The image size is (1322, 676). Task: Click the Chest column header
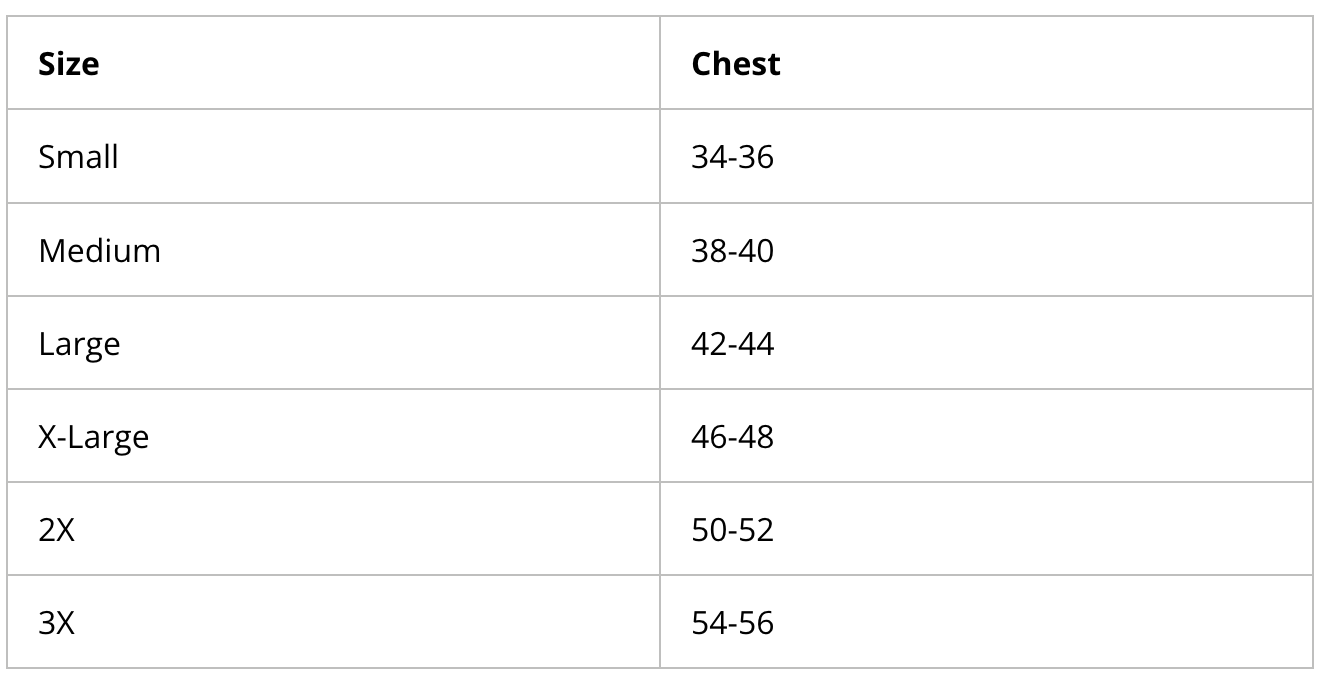735,64
